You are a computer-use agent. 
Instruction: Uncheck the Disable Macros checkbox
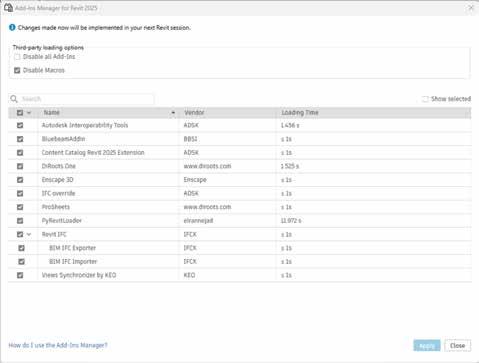coord(17,70)
